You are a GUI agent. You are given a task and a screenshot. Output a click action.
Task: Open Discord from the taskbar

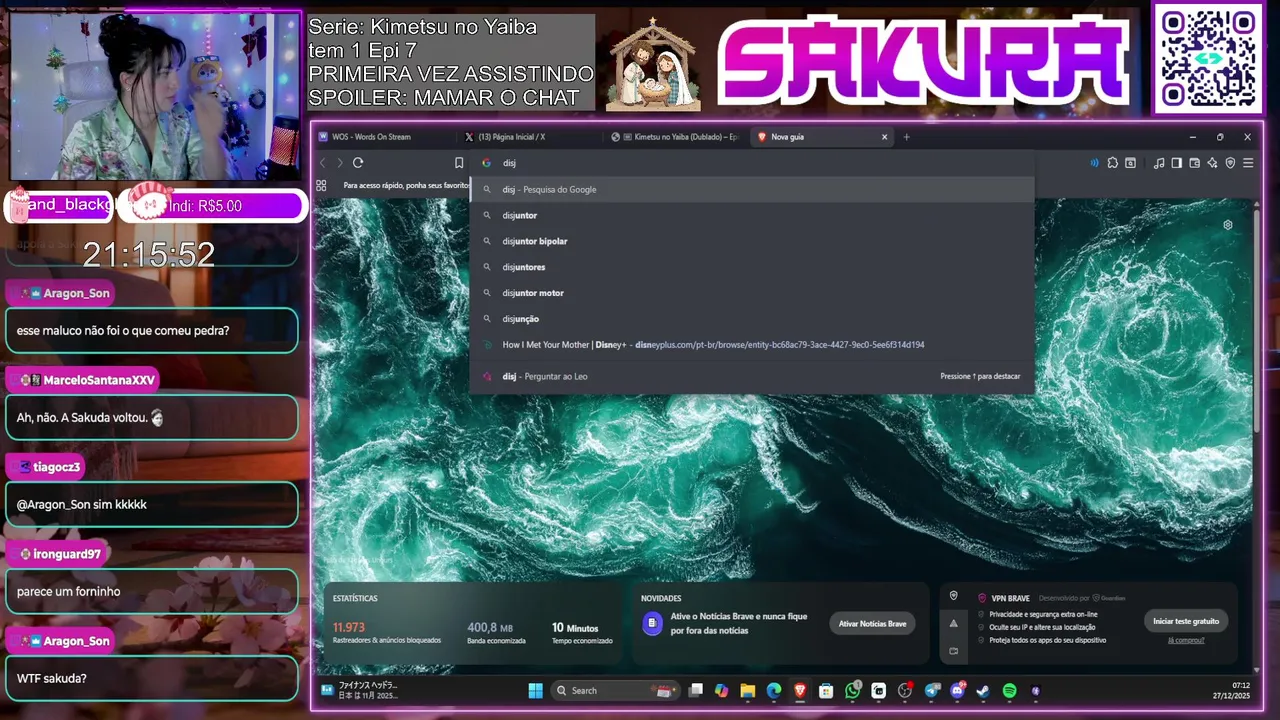coord(958,690)
